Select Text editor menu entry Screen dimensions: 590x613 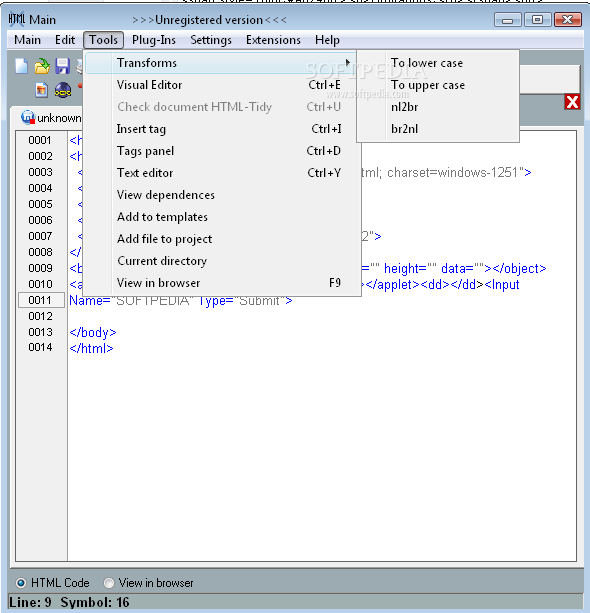click(221, 173)
